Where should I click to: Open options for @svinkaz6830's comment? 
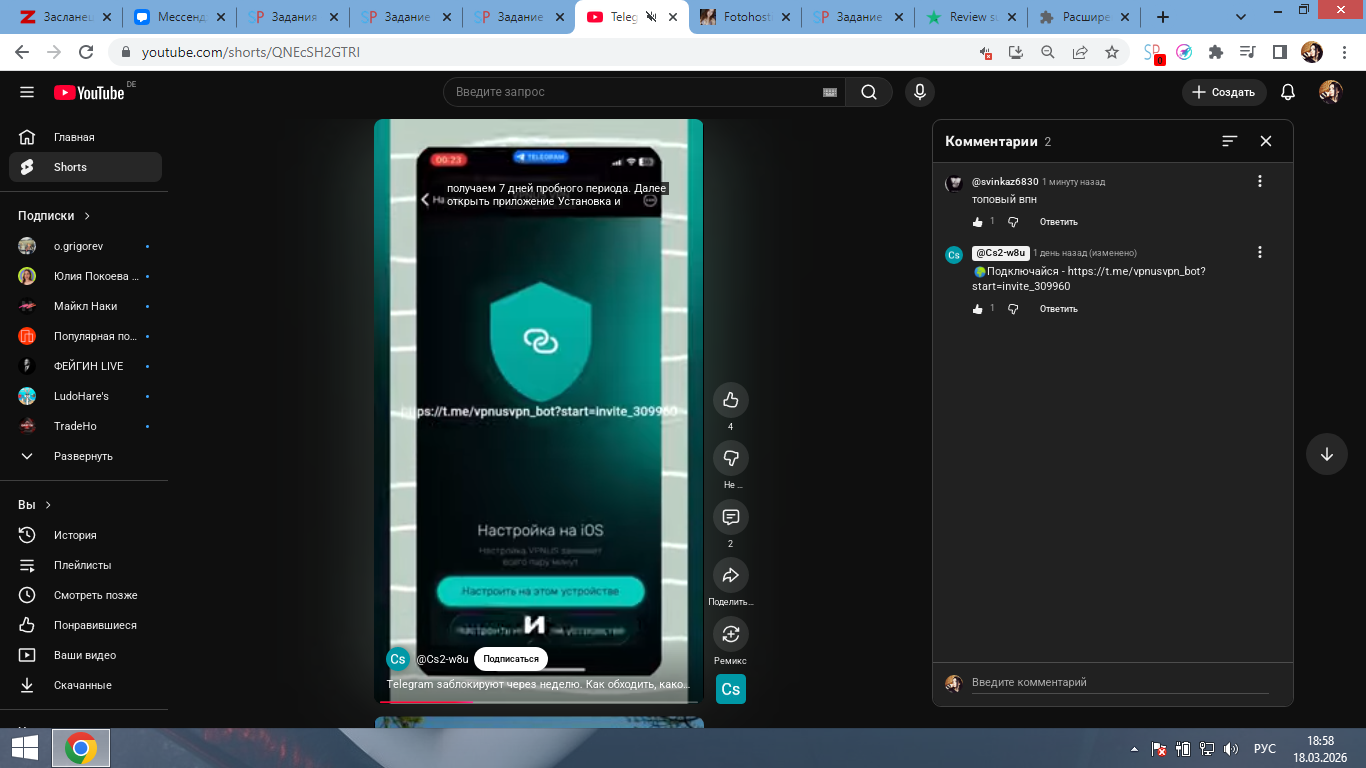[1260, 181]
